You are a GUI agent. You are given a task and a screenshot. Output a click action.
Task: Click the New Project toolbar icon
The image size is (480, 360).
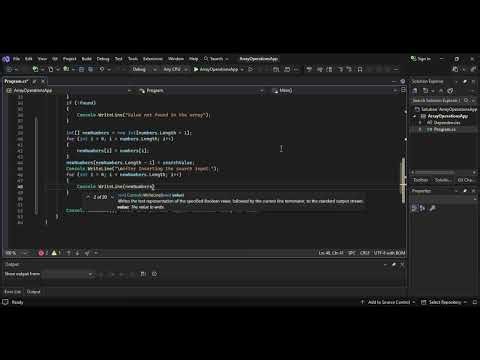(35, 69)
